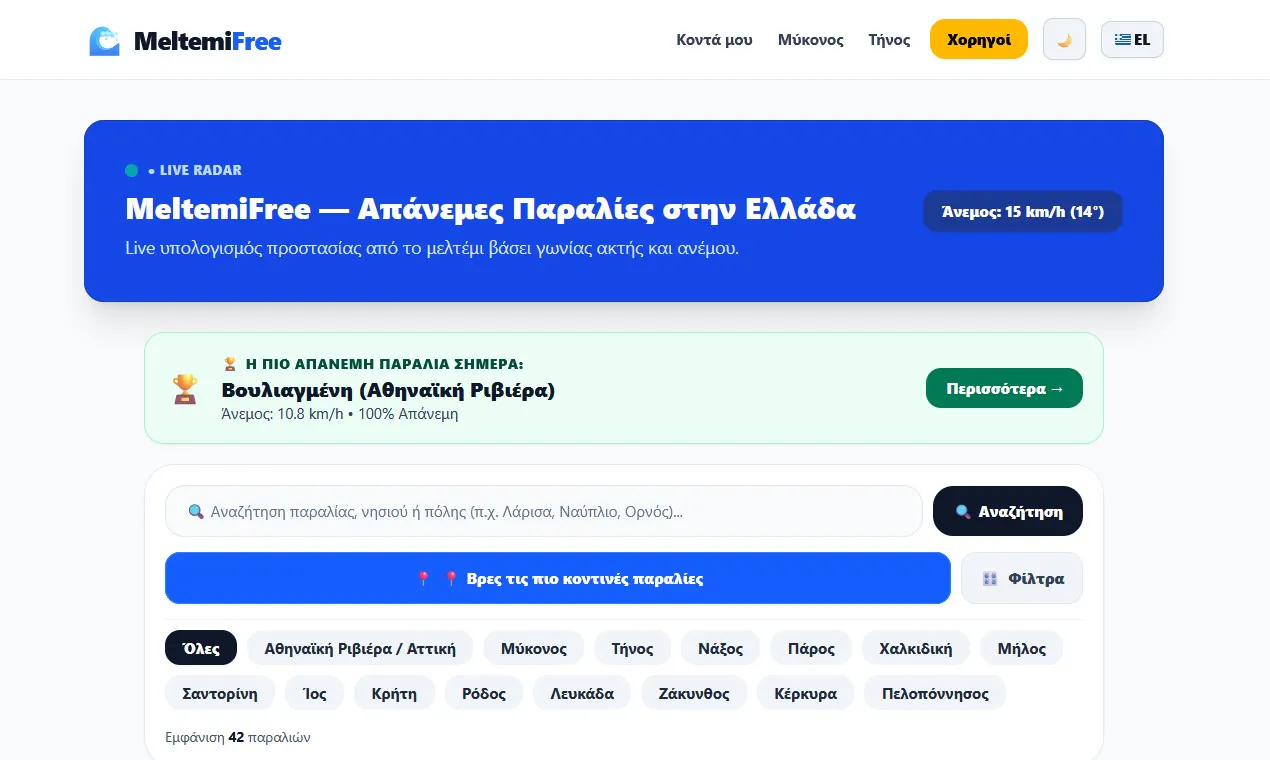The height and width of the screenshot is (760, 1270).
Task: Select the Ίος region chip
Action: click(314, 693)
